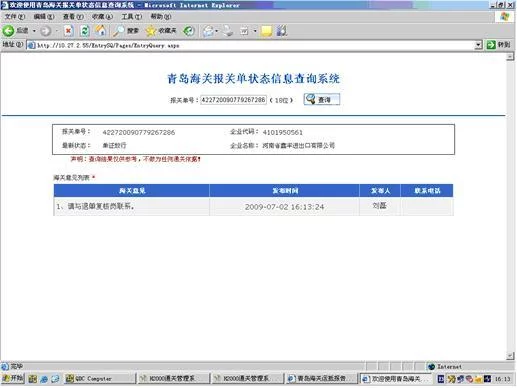Print the page using the printer icon
517x388 pixels.
click(x=228, y=31)
